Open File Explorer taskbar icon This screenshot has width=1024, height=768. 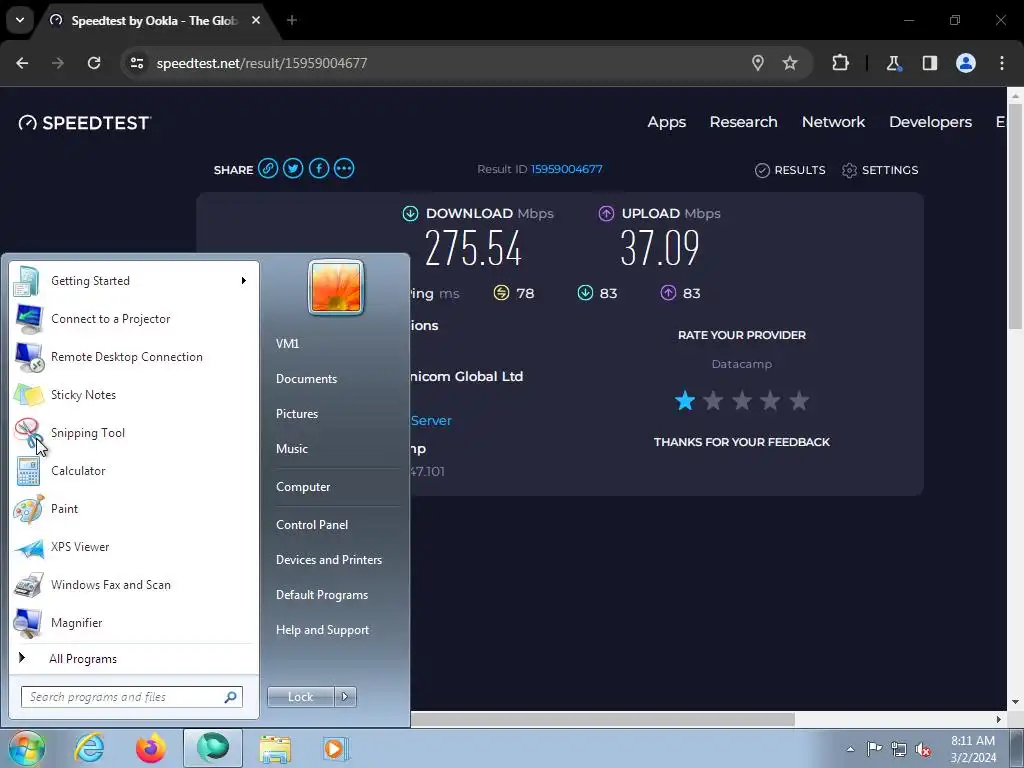coord(275,748)
